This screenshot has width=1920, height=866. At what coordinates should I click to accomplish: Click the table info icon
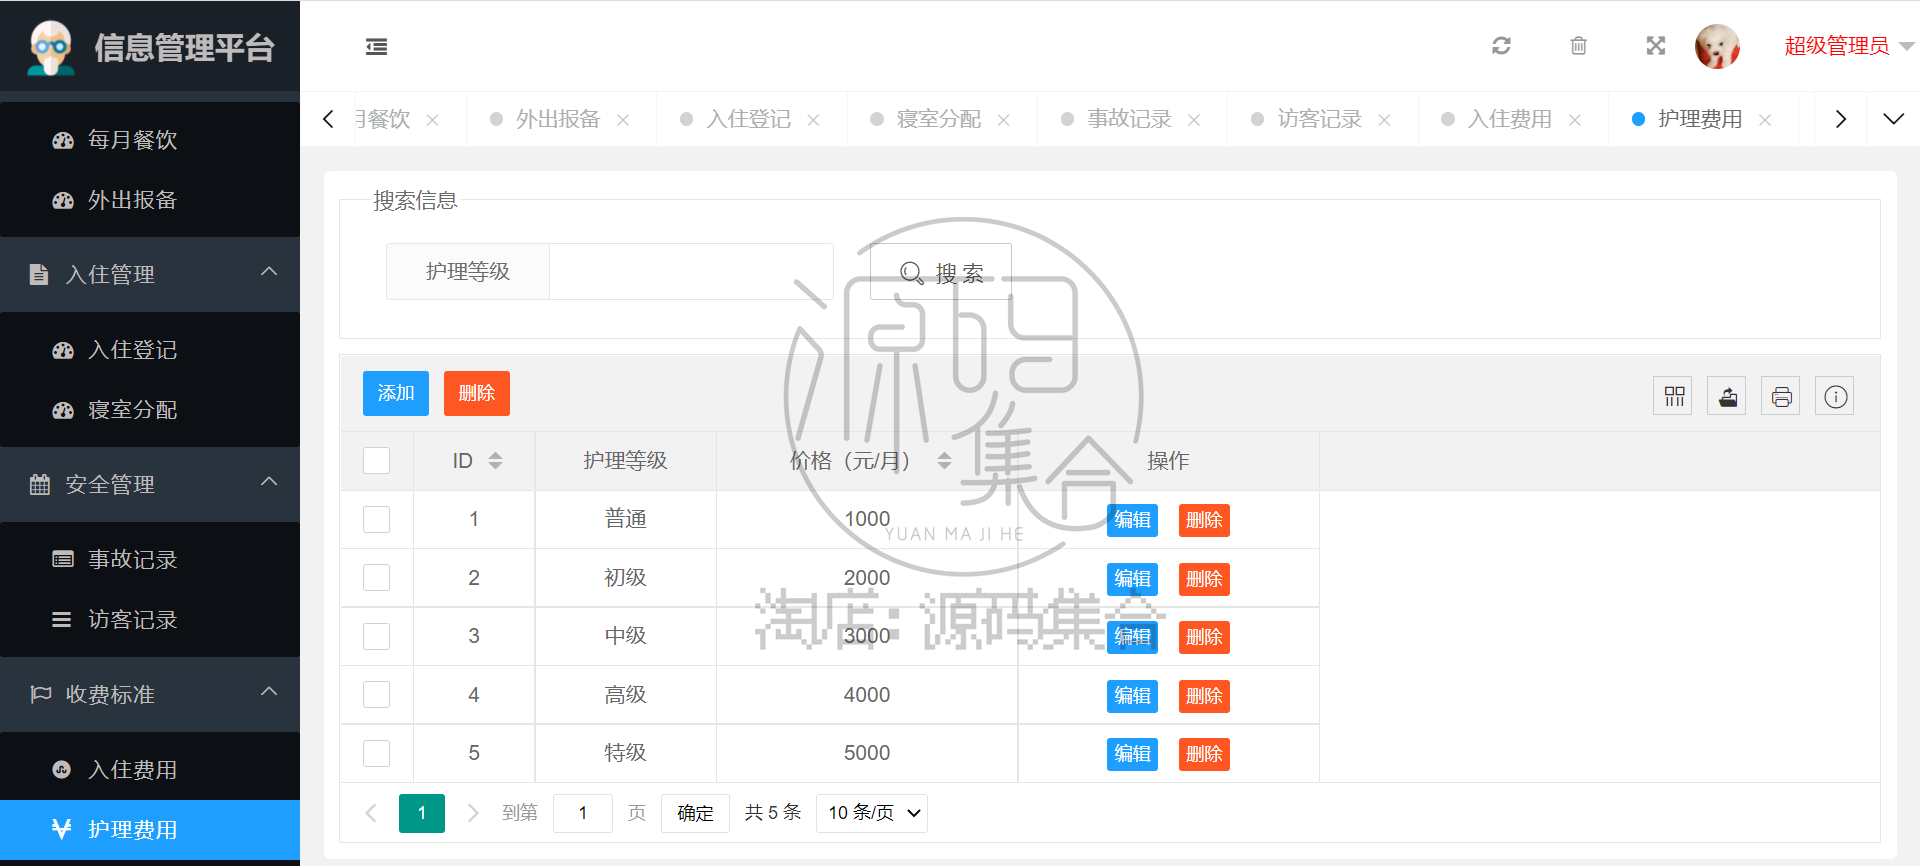(1835, 396)
